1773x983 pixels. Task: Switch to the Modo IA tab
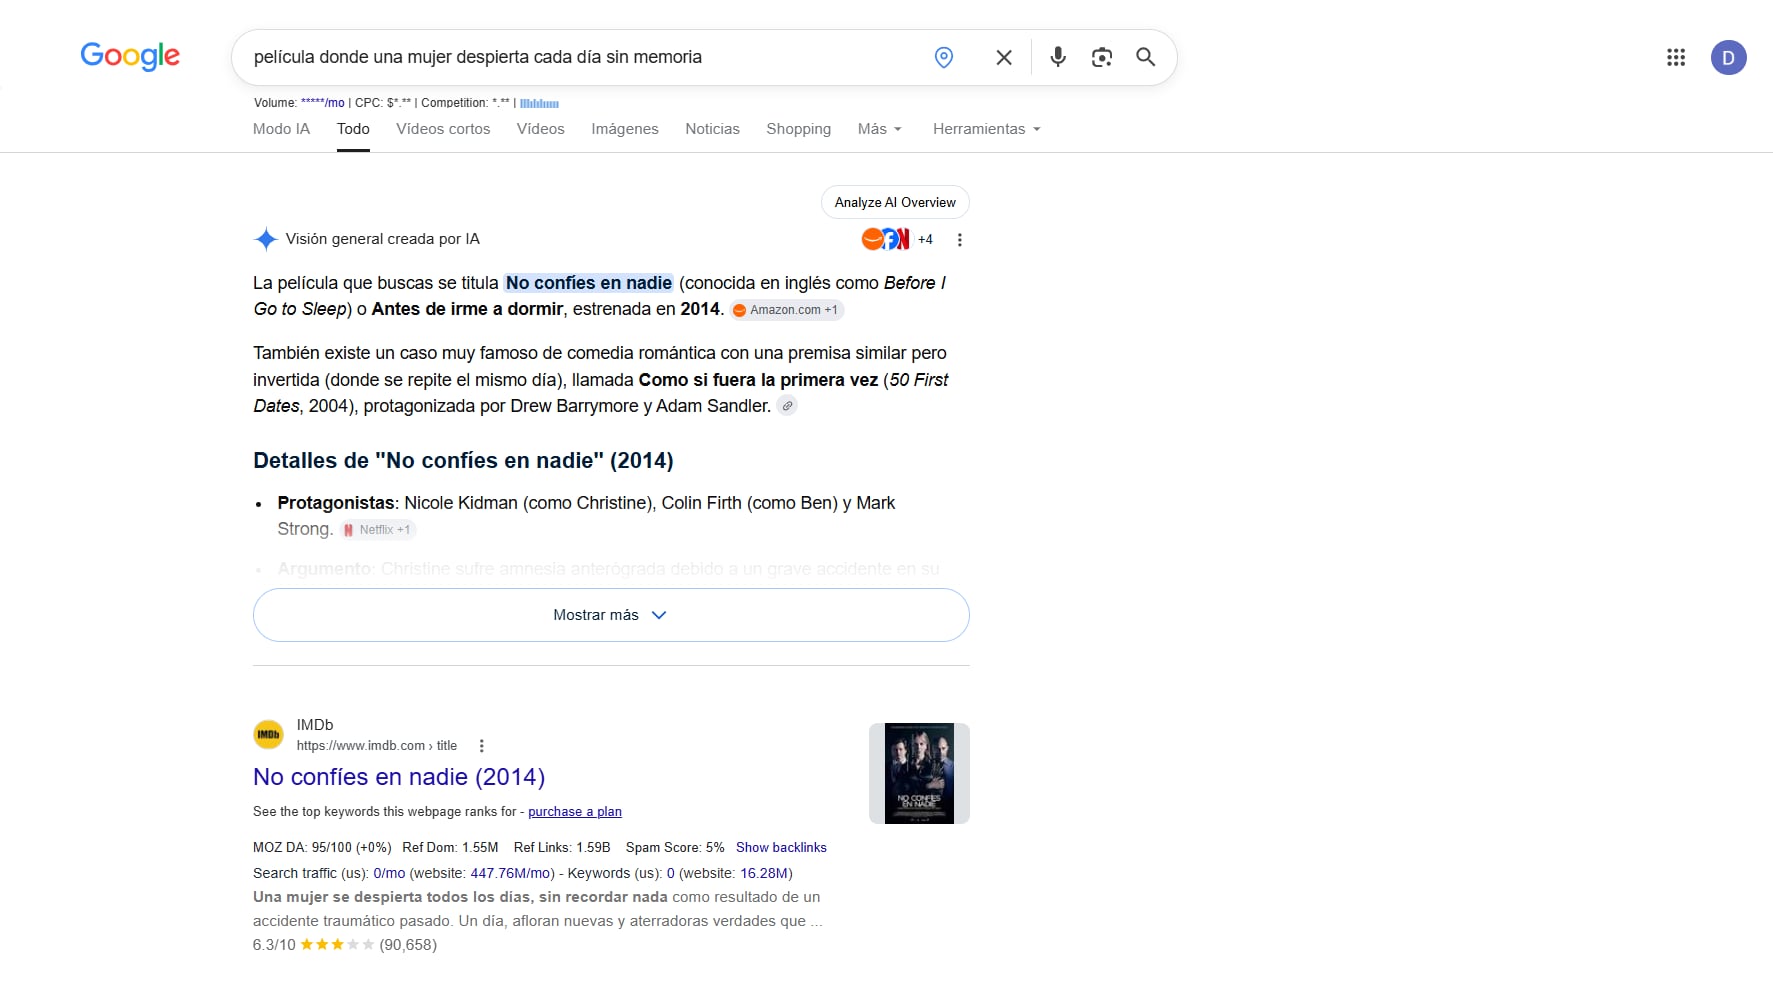tap(281, 129)
